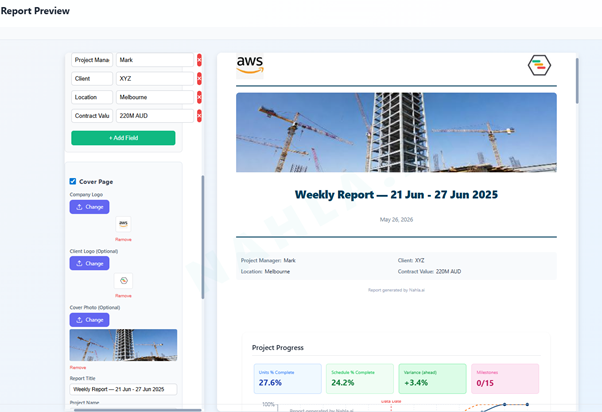The height and width of the screenshot is (412, 602).
Task: Click the AWS company logo thumbnail
Action: [123, 224]
